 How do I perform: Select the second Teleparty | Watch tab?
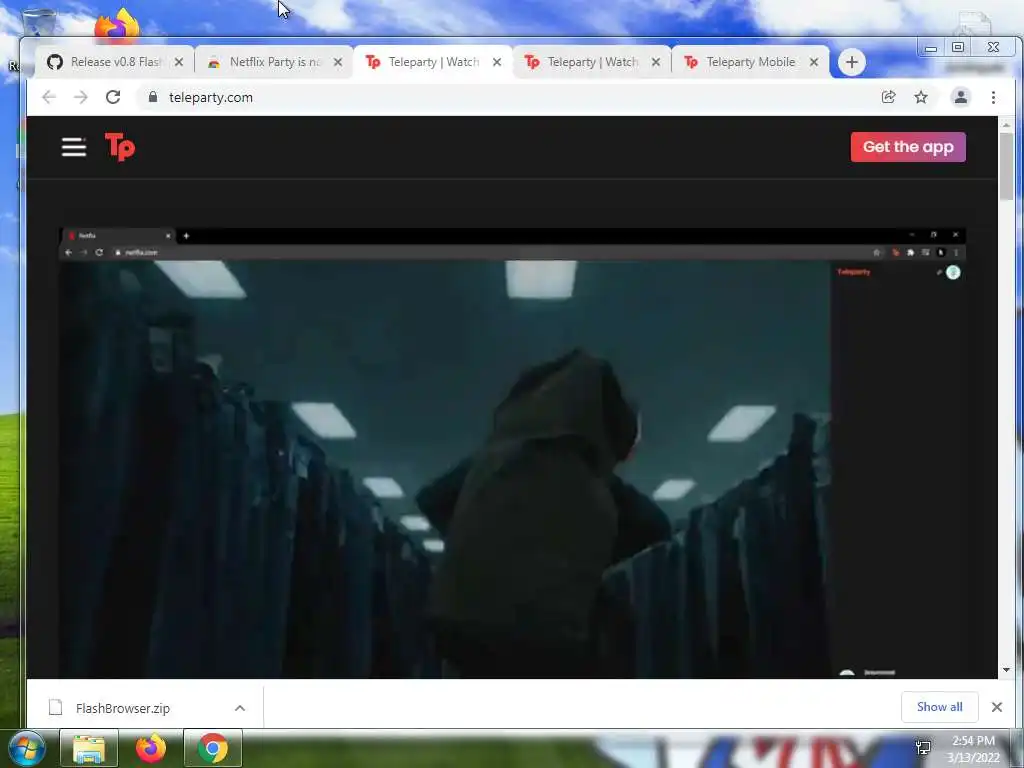coord(592,62)
